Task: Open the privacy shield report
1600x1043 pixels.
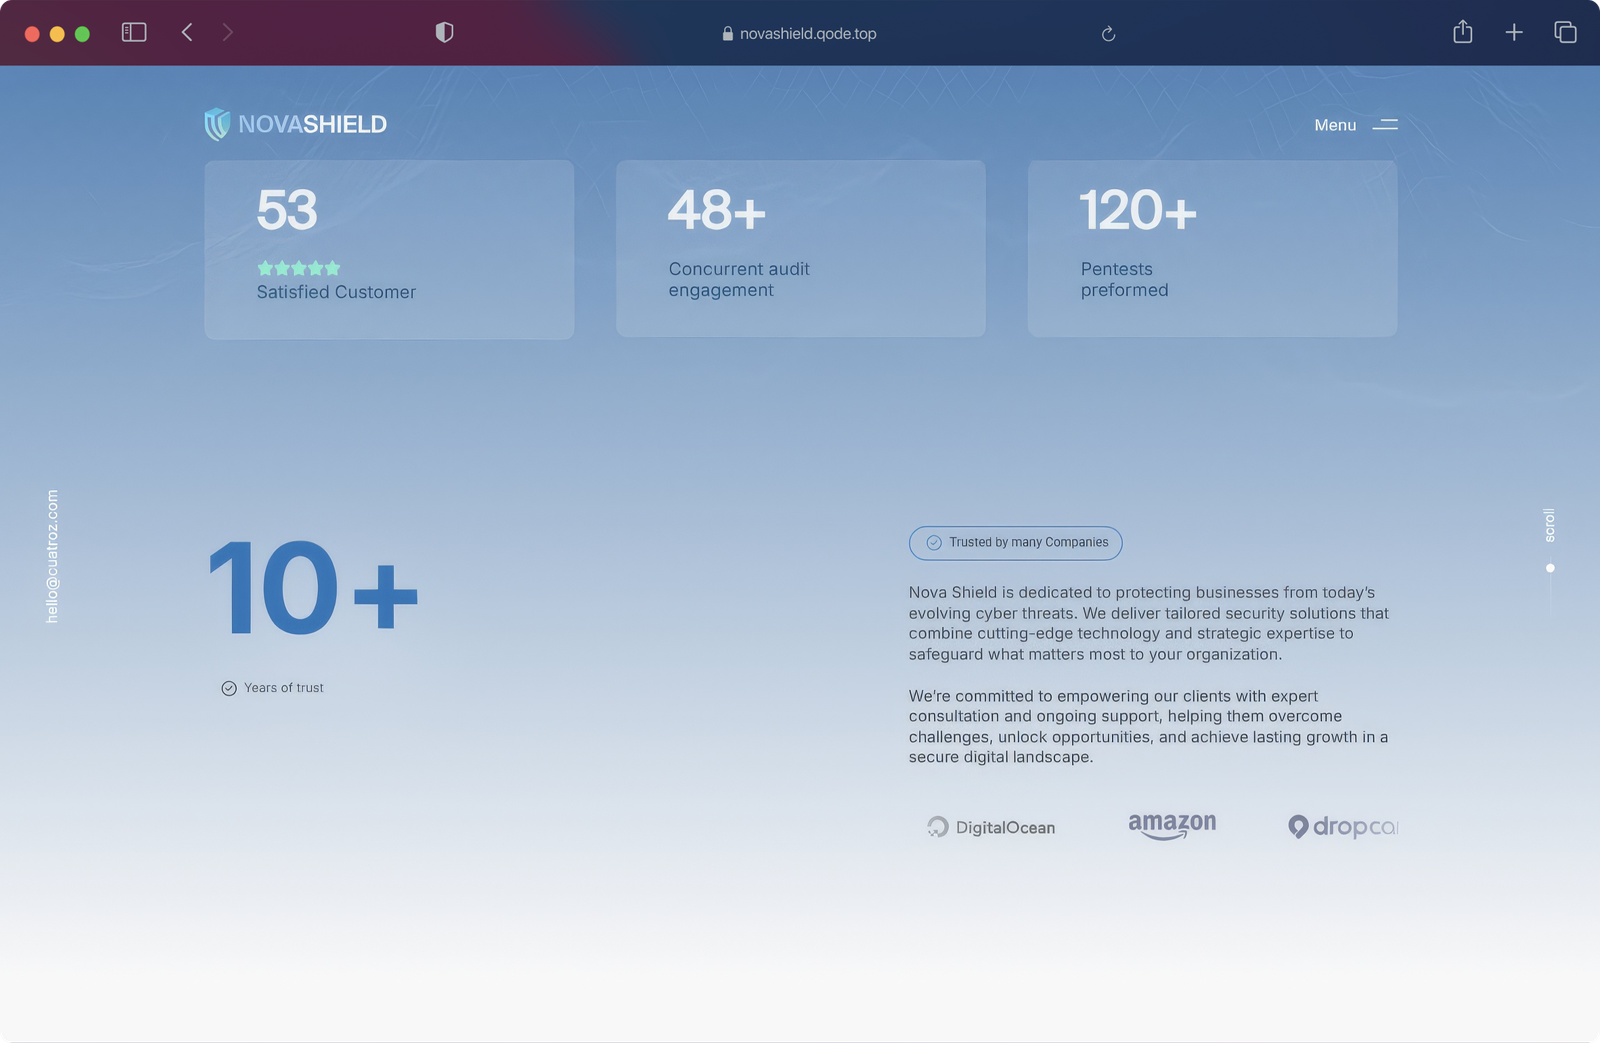Action: point(445,33)
